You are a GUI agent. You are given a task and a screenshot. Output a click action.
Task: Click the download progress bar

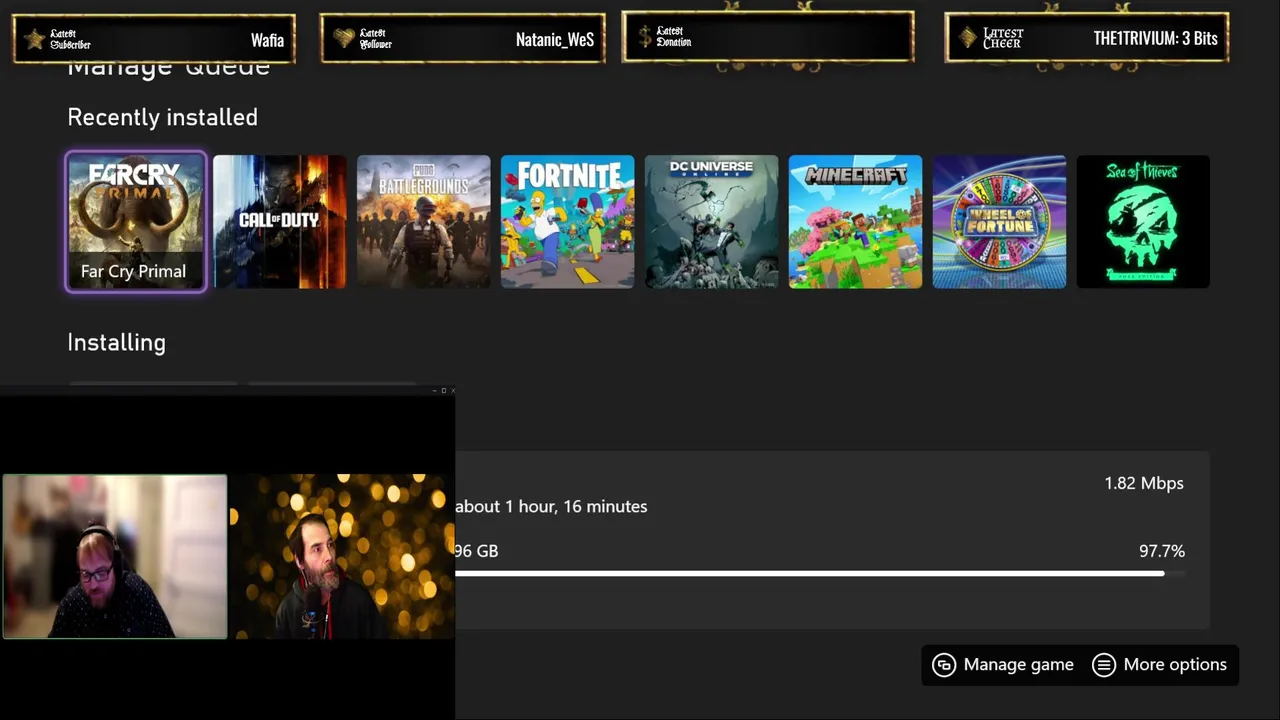(x=820, y=574)
